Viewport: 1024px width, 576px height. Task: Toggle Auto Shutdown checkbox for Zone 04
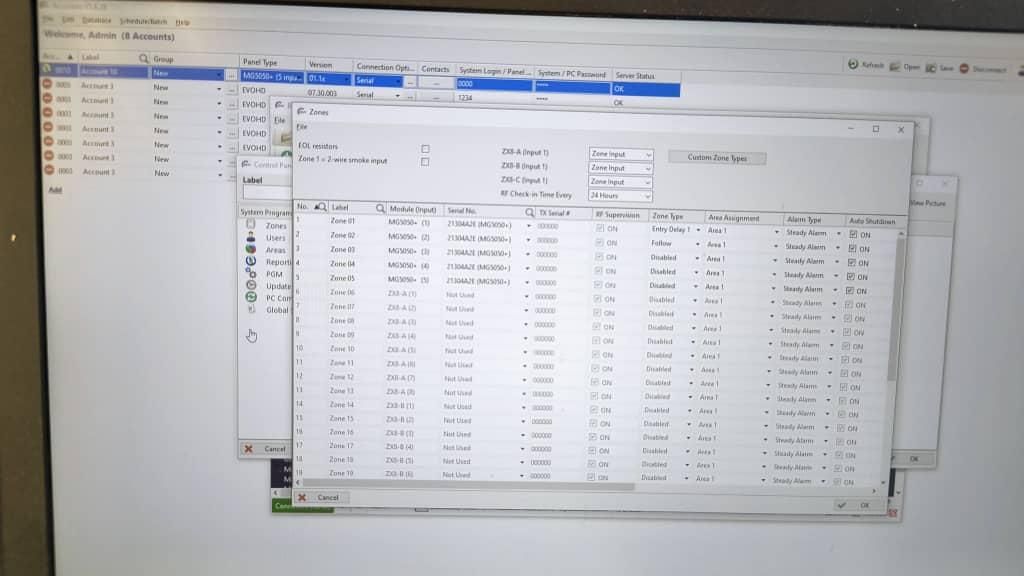850,277
